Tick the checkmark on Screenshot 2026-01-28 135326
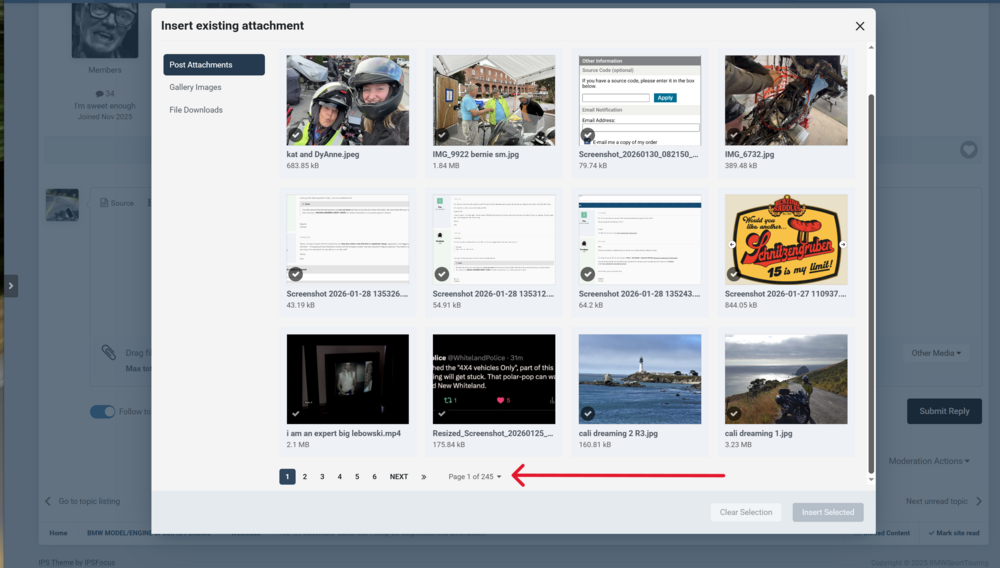Image resolution: width=1000 pixels, height=568 pixels. [x=295, y=274]
